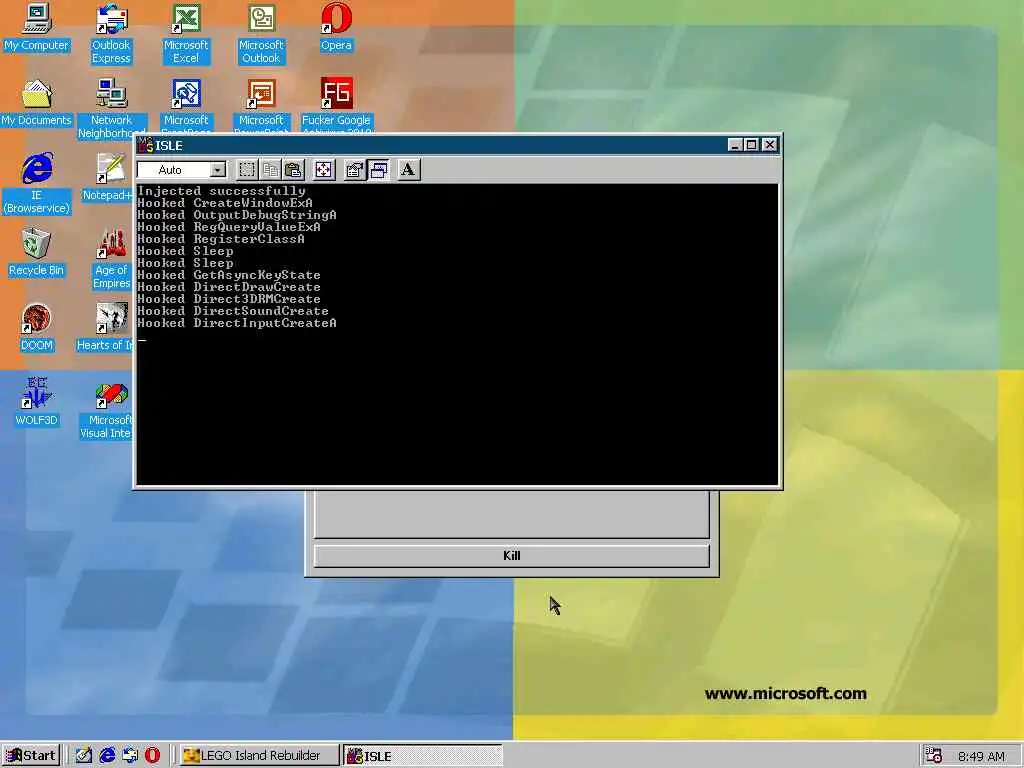Click the 'Injected successfully' console line
The image size is (1024, 768).
click(221, 191)
